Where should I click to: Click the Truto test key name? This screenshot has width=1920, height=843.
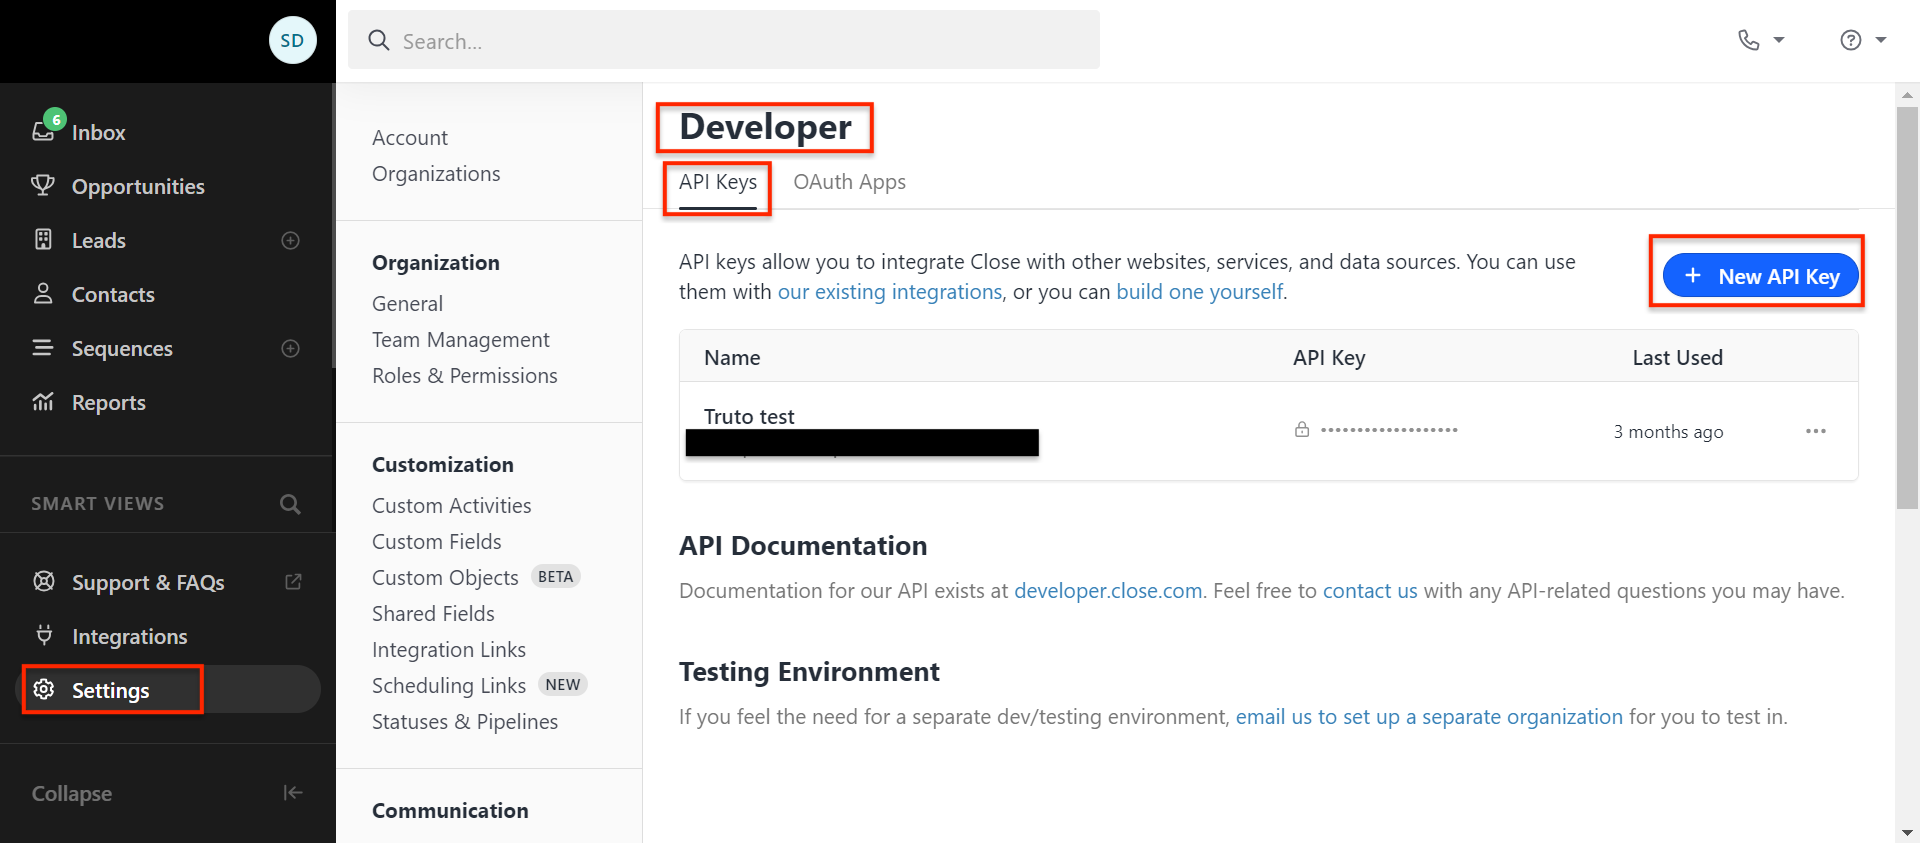click(749, 416)
